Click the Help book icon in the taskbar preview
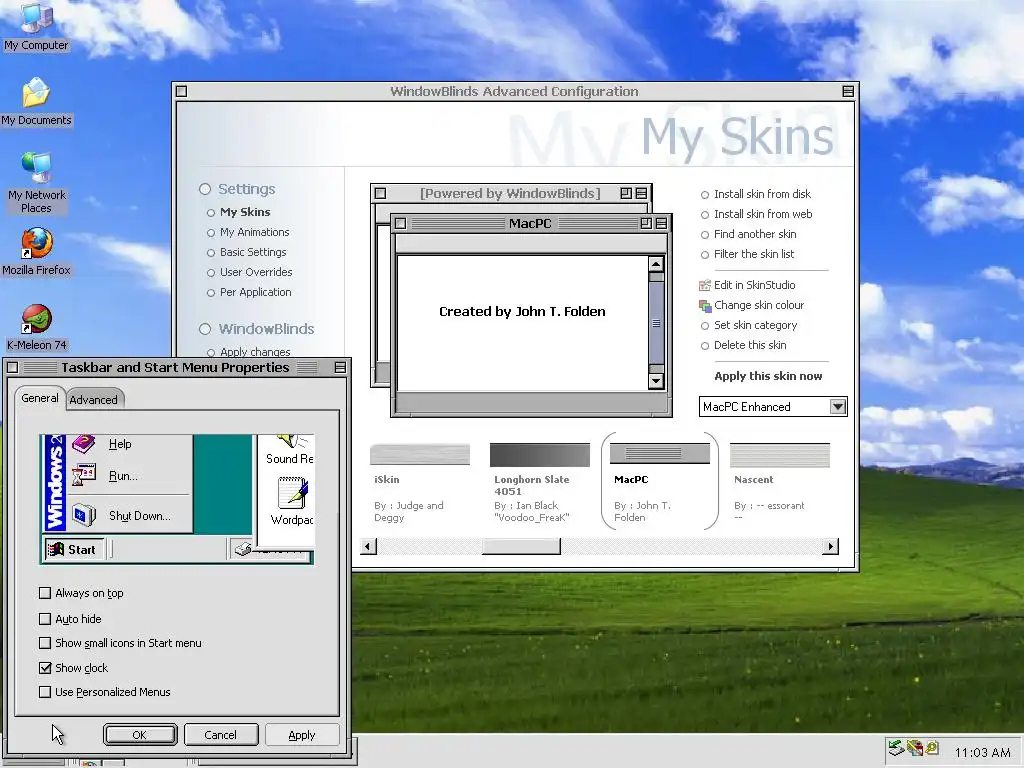The height and width of the screenshot is (768, 1024). coord(84,444)
